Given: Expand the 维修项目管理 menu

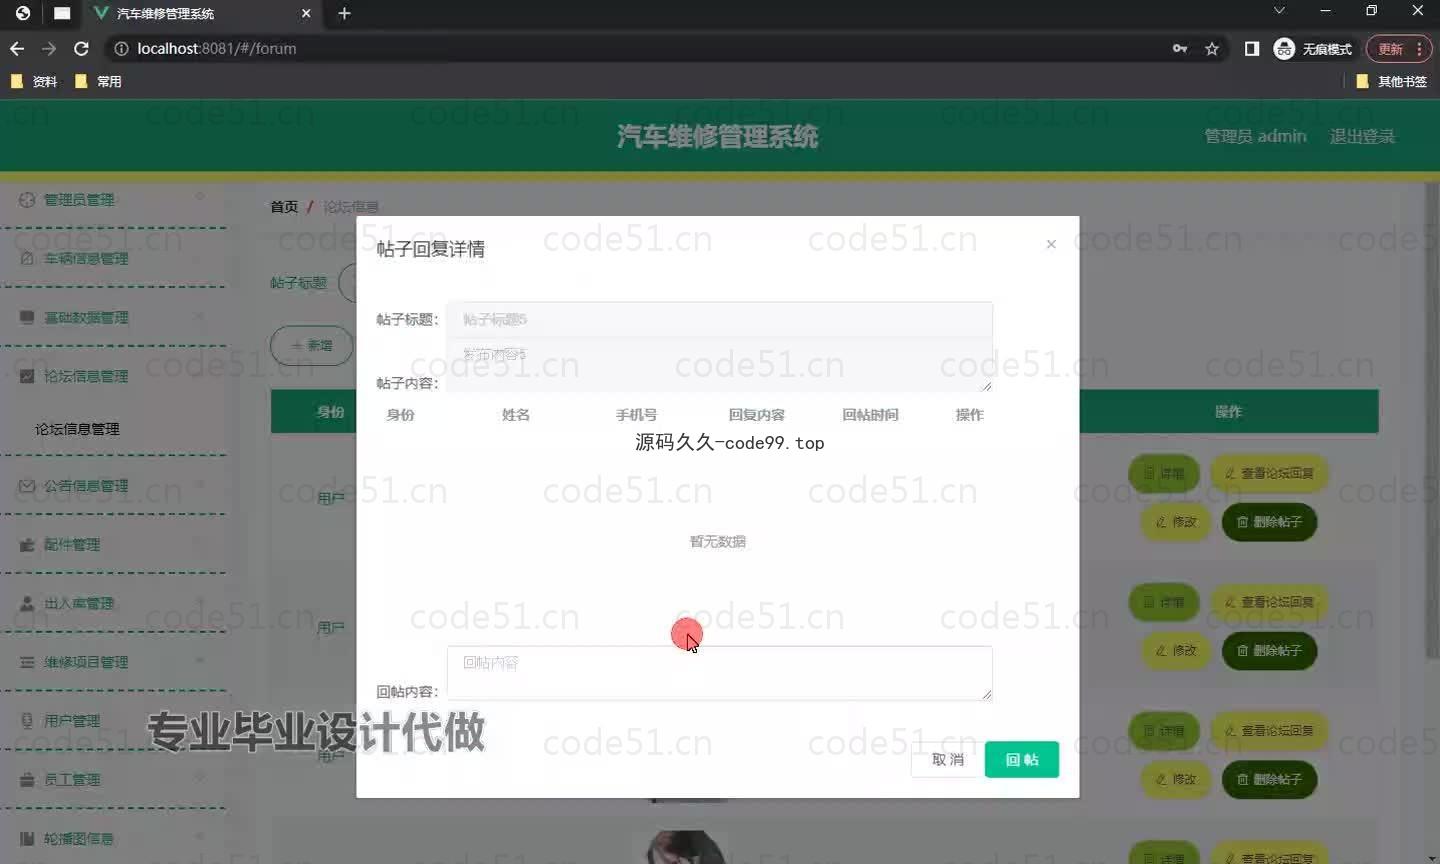Looking at the screenshot, I should click(x=114, y=662).
